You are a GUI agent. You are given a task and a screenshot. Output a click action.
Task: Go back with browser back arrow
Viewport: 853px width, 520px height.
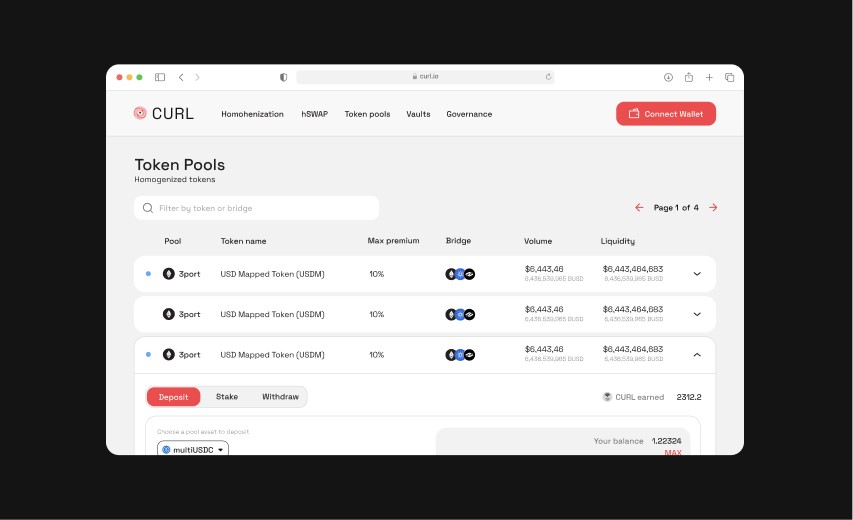tap(181, 77)
